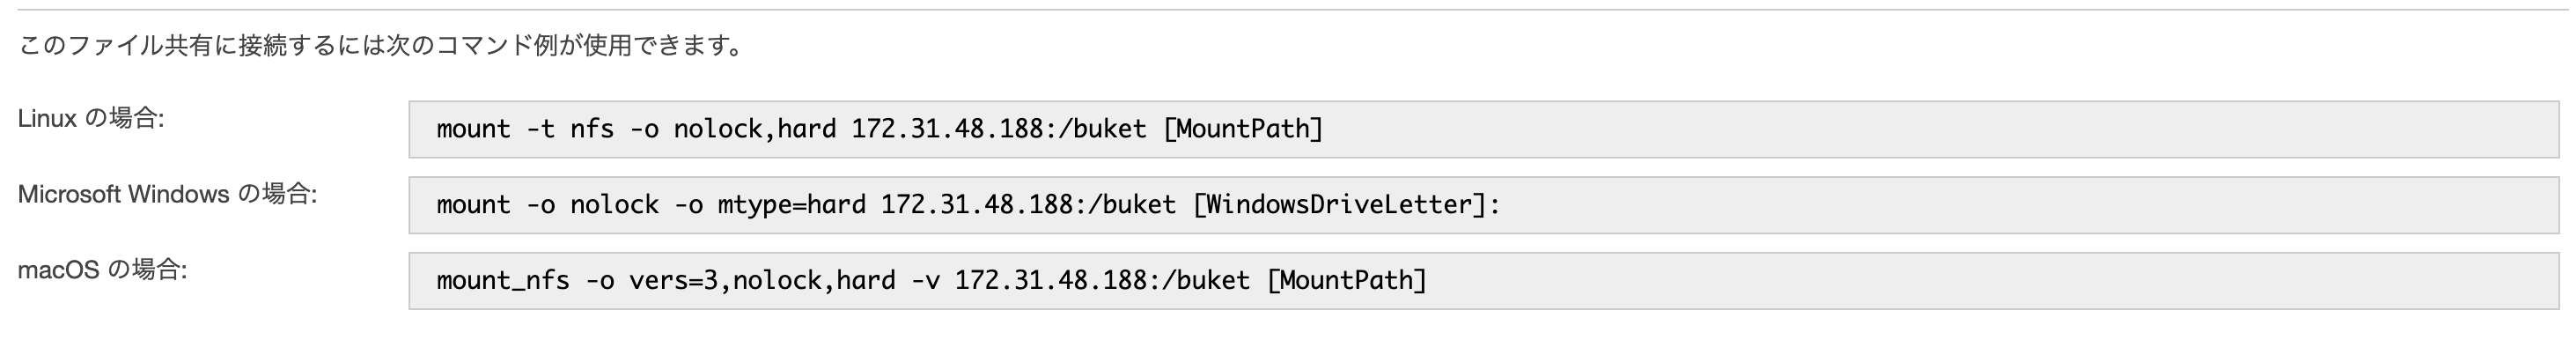Click '[WindowsDriveLetter]:' in the Windows command
This screenshot has width=2576, height=340.
[1346, 205]
